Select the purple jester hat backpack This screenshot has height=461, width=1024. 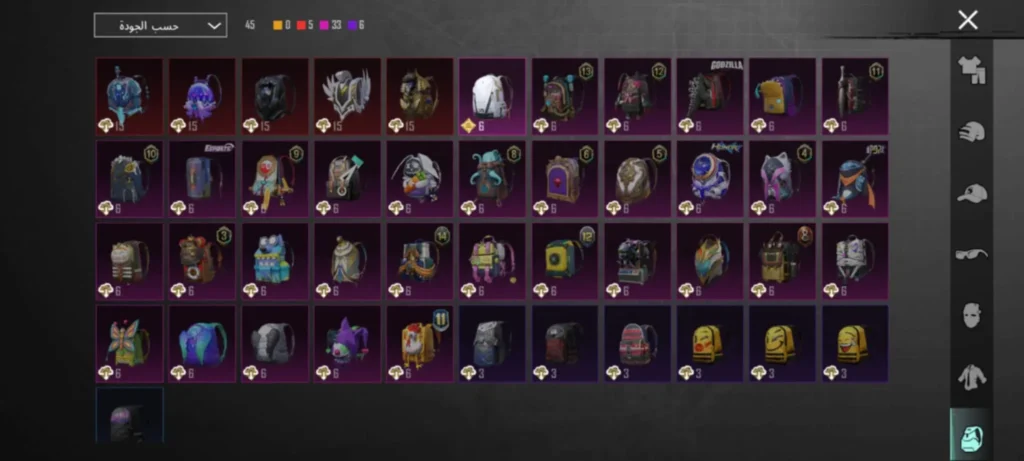click(x=347, y=343)
